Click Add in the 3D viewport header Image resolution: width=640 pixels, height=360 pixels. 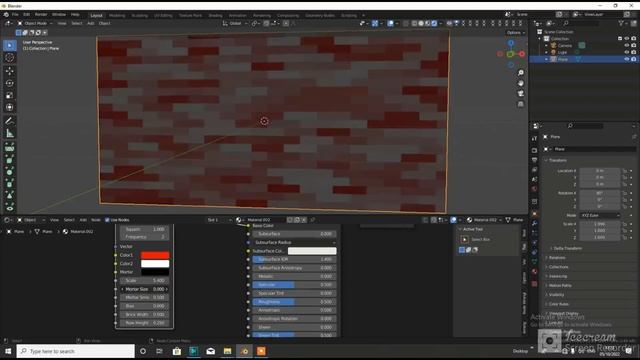point(91,23)
